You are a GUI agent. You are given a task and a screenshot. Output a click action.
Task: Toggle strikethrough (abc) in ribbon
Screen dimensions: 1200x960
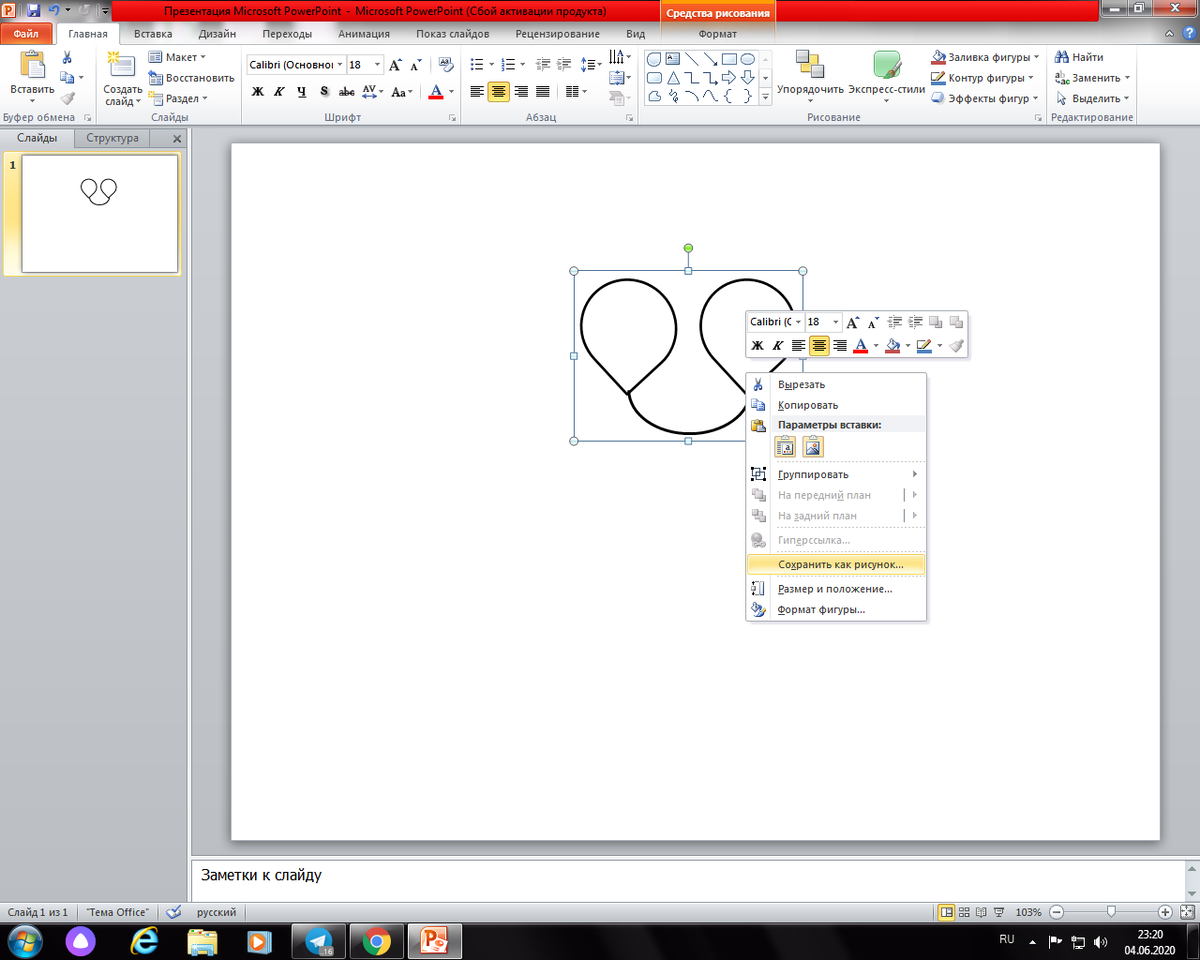click(347, 91)
